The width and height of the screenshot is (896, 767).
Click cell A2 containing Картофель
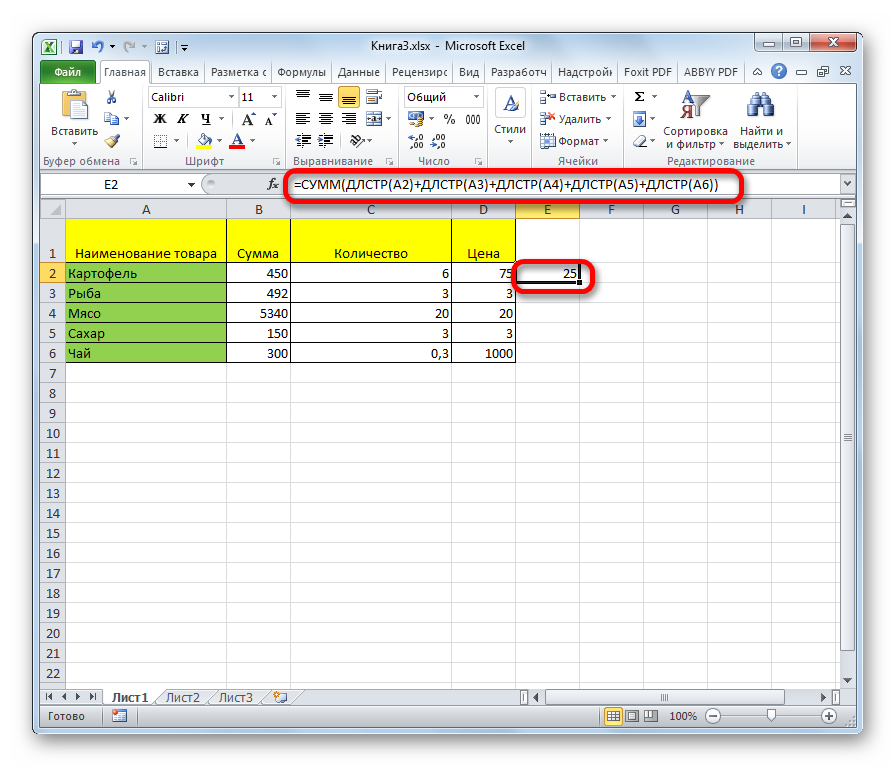pyautogui.click(x=146, y=273)
